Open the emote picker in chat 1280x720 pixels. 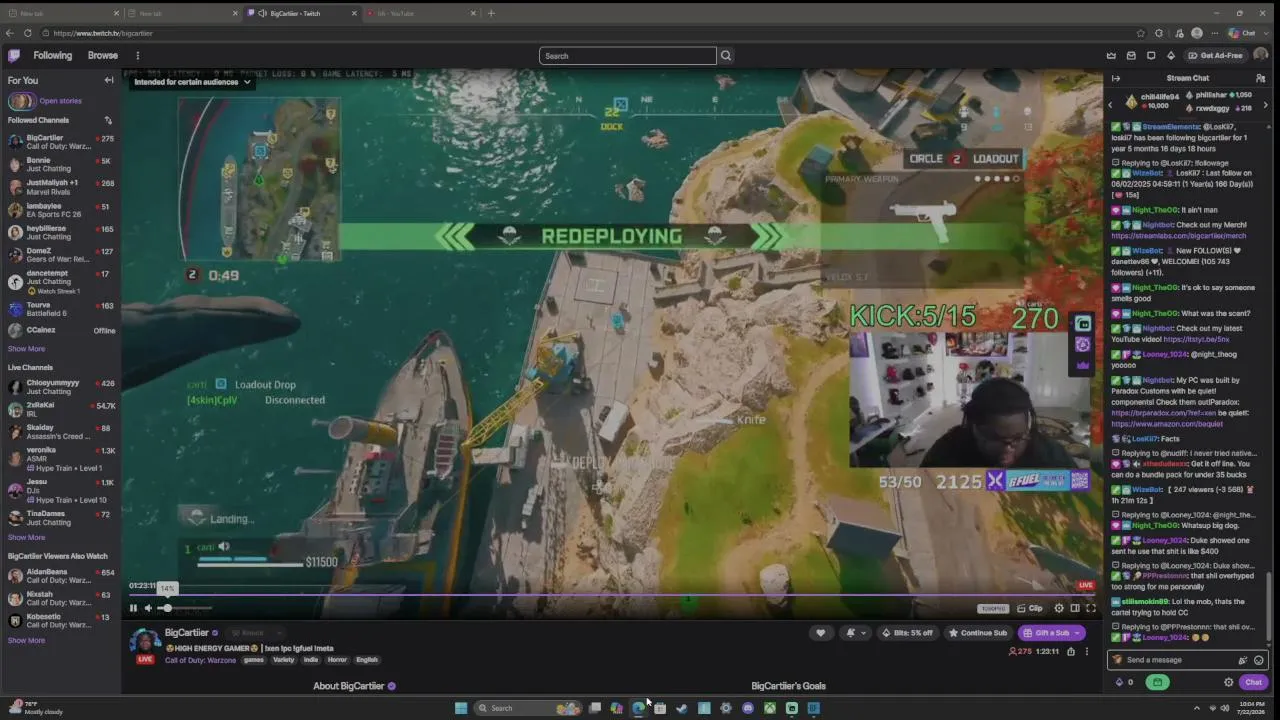1259,660
